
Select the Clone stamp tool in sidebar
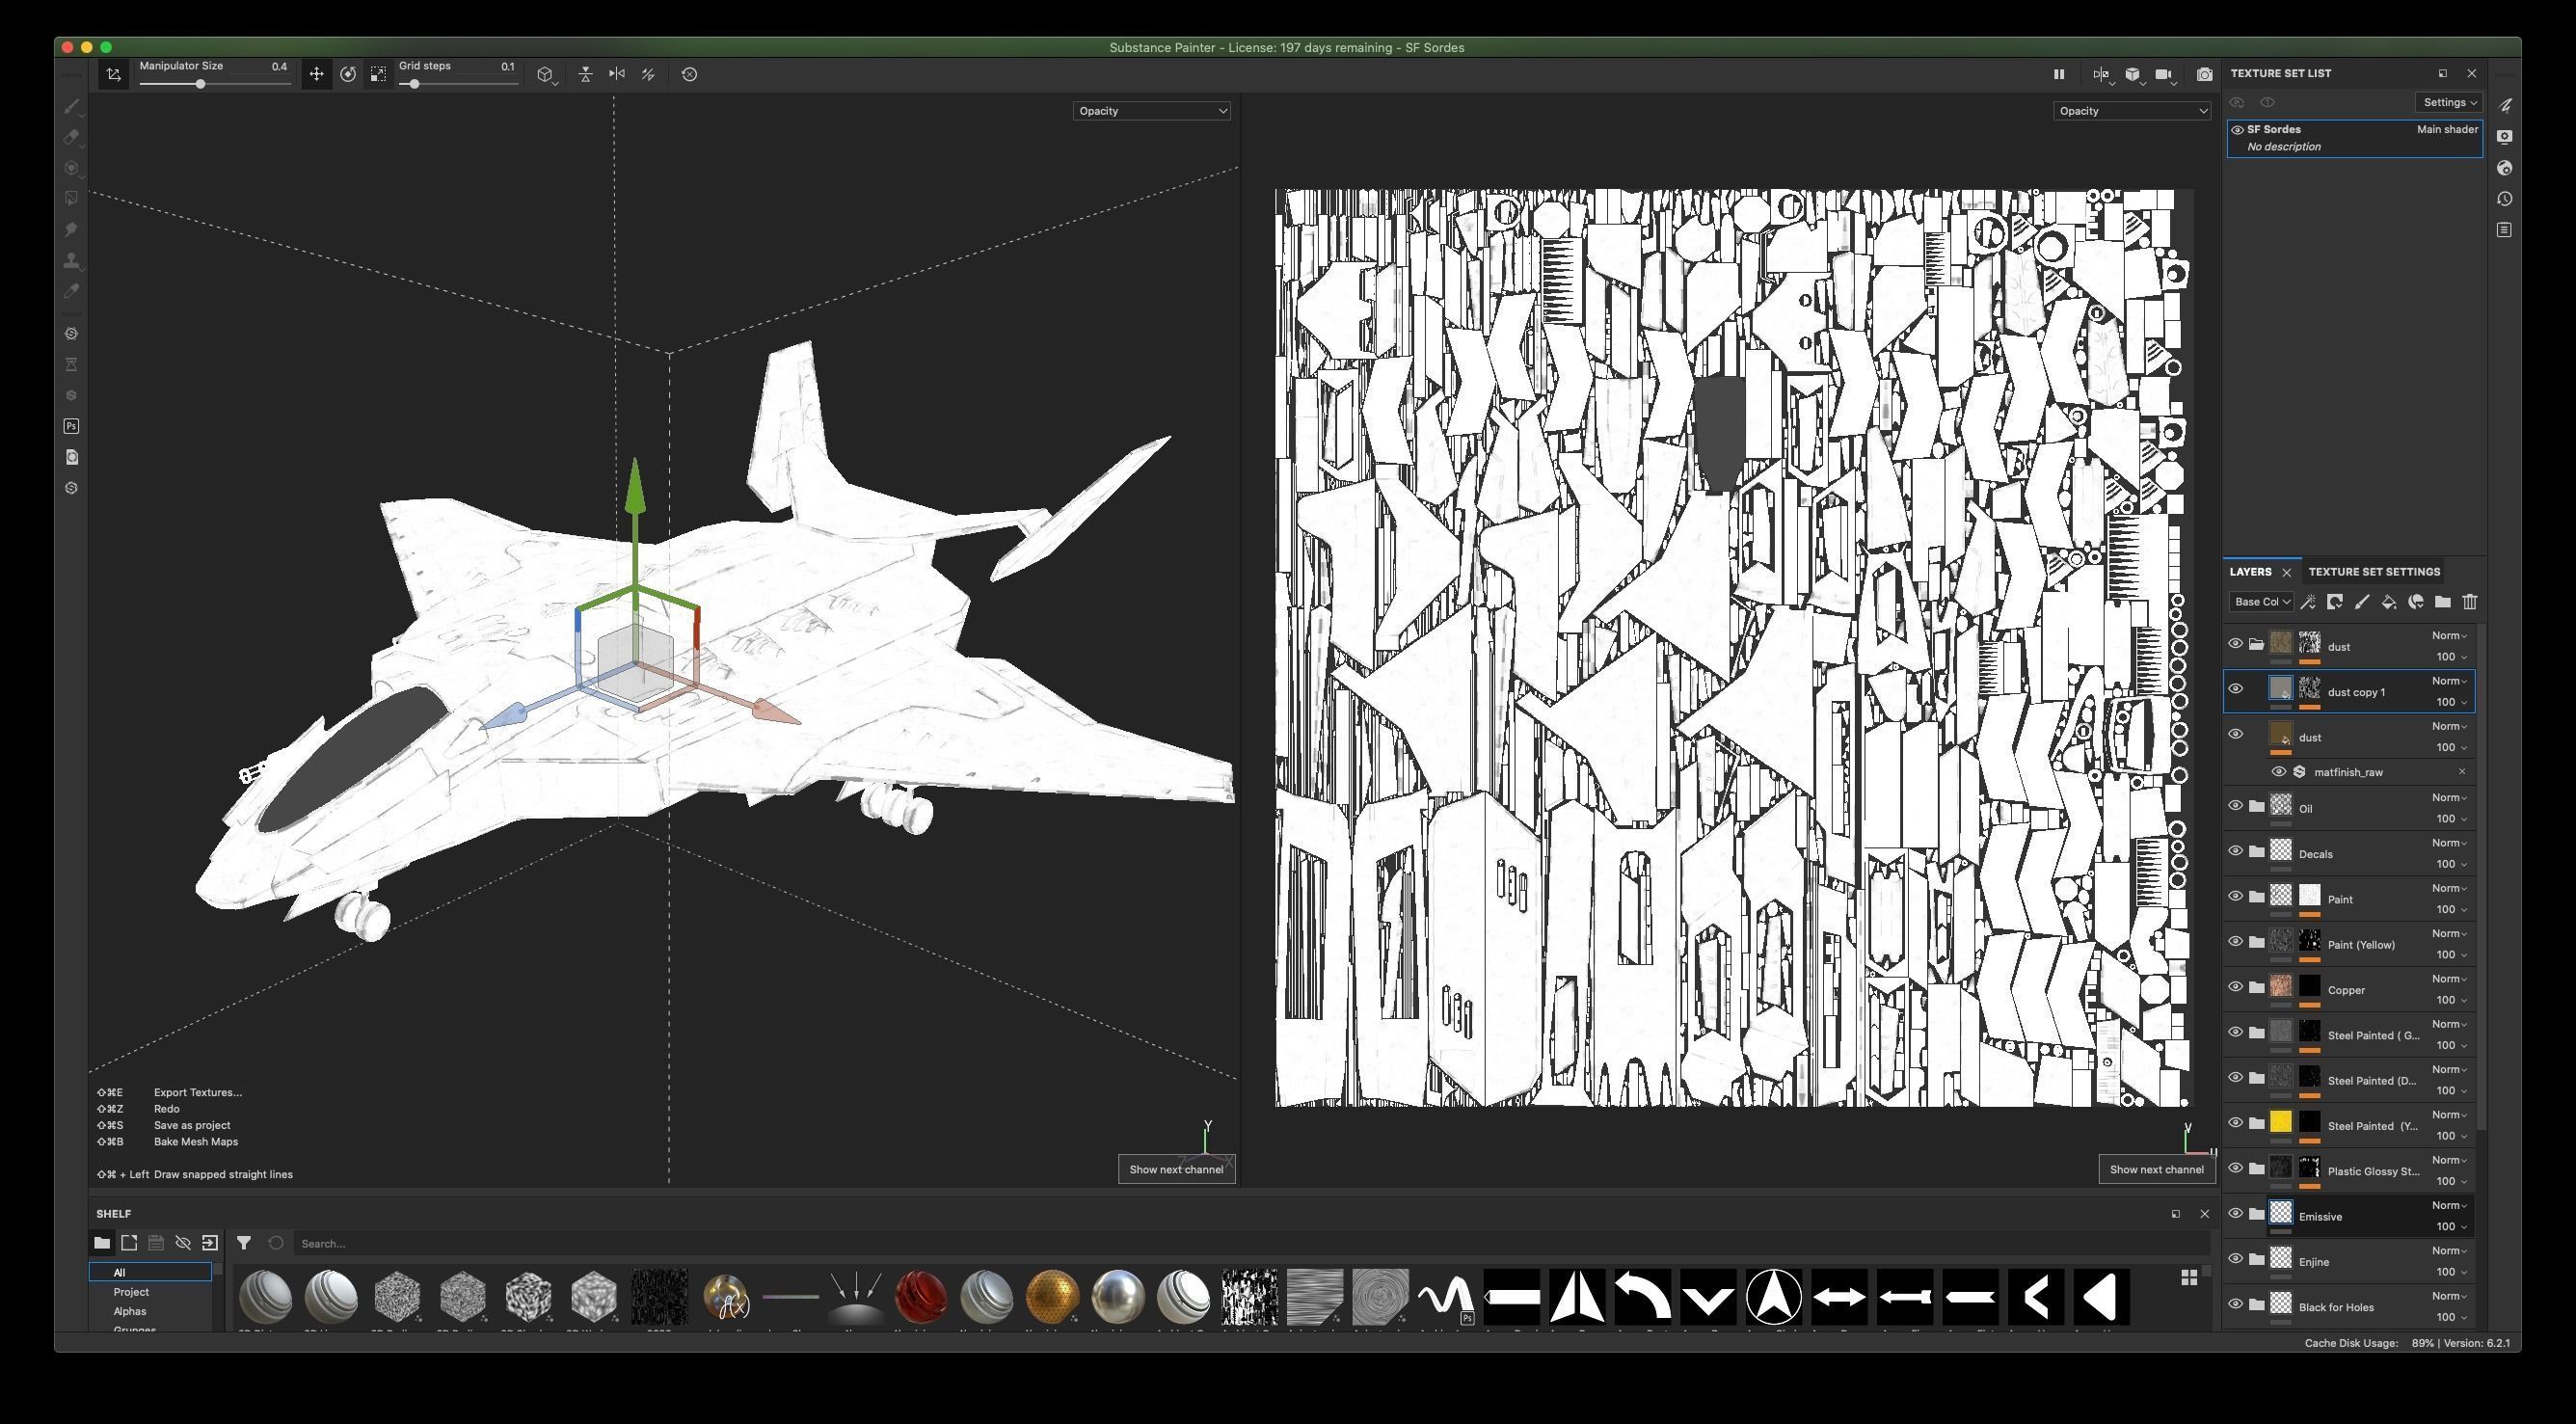[71, 260]
